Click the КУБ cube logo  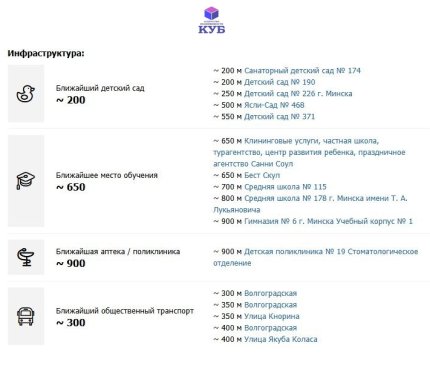coord(212,20)
